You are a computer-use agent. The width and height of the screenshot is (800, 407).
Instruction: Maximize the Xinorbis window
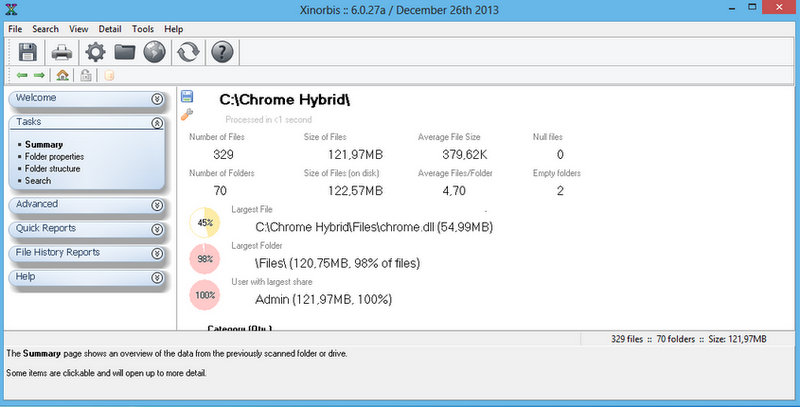752,8
